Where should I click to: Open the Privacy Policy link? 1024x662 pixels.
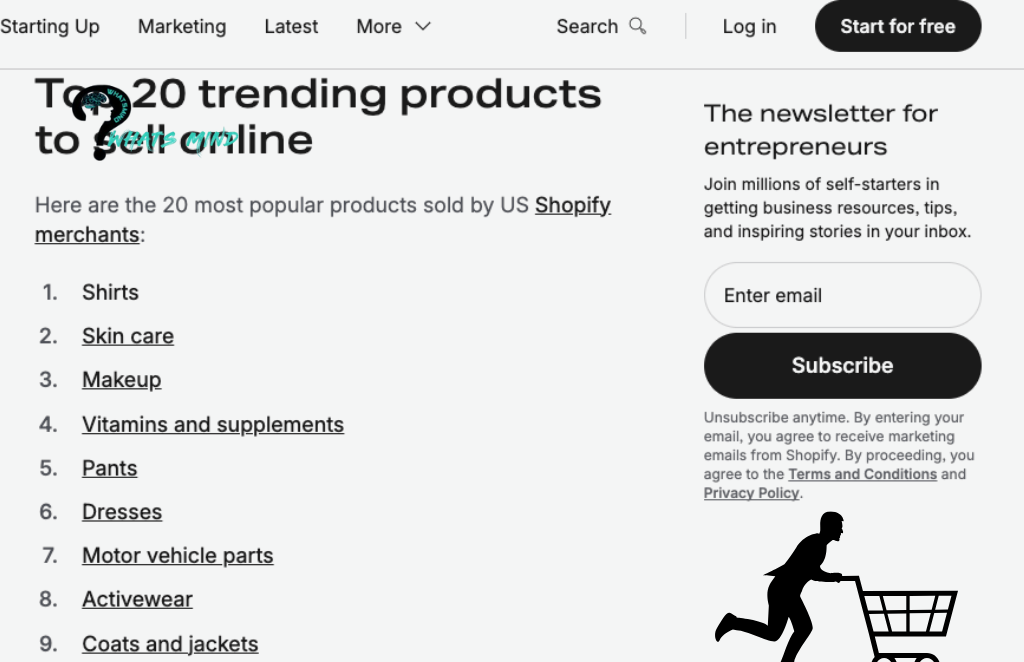[x=751, y=493]
